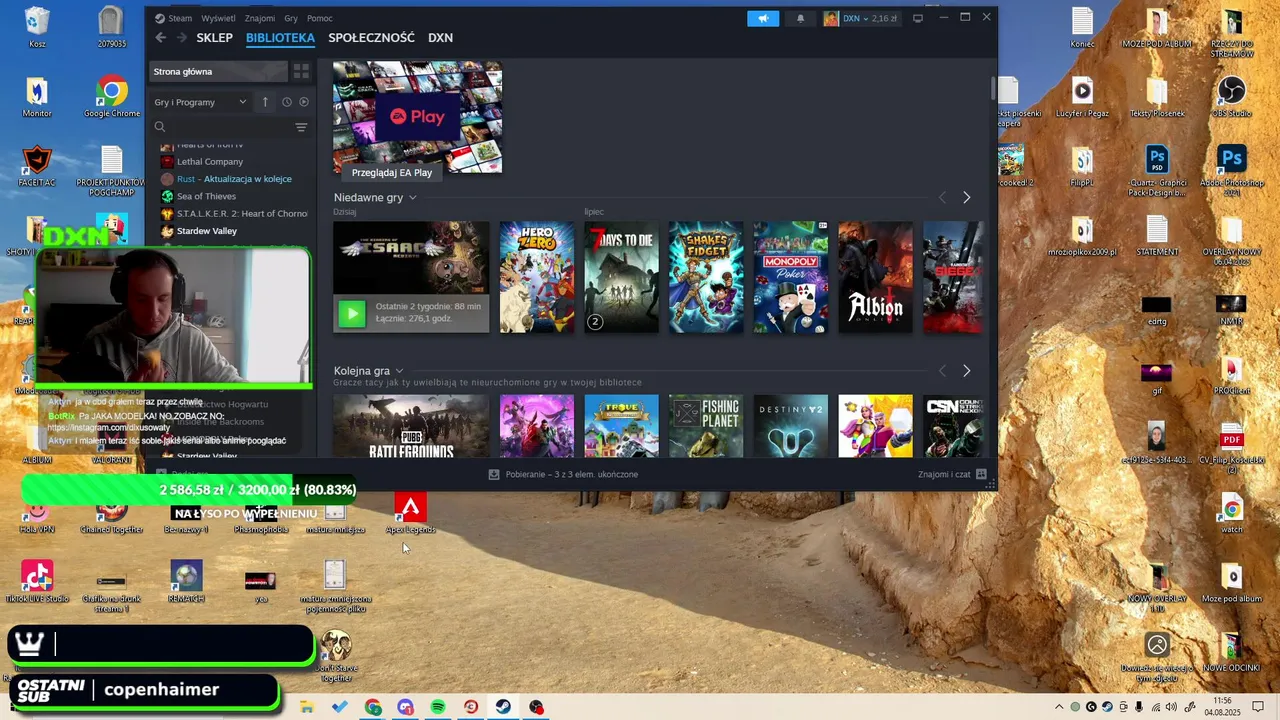The image size is (1280, 720).
Task: Click the Przeglądaj EA Play button
Action: pyautogui.click(x=392, y=172)
